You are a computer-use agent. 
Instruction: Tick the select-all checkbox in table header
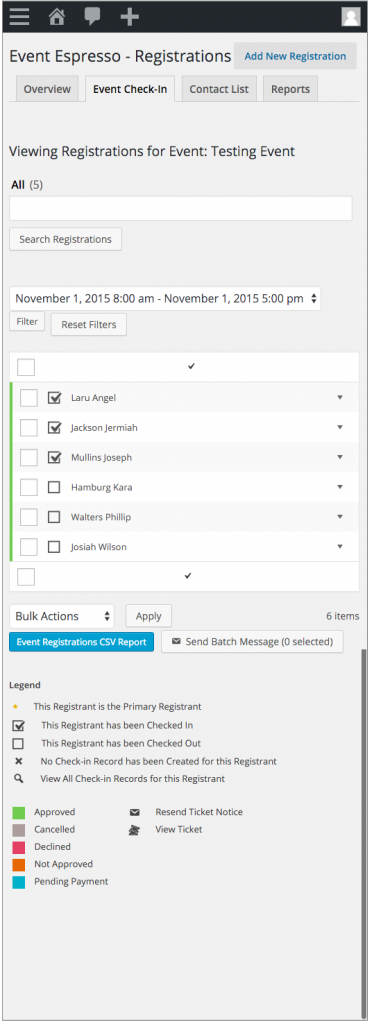[26, 367]
